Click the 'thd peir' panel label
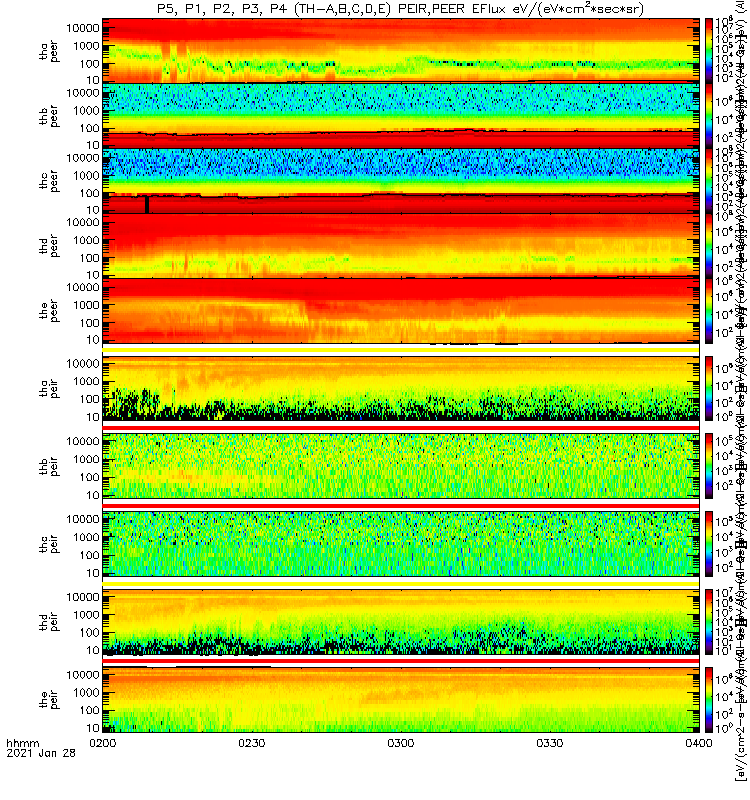 point(49,622)
